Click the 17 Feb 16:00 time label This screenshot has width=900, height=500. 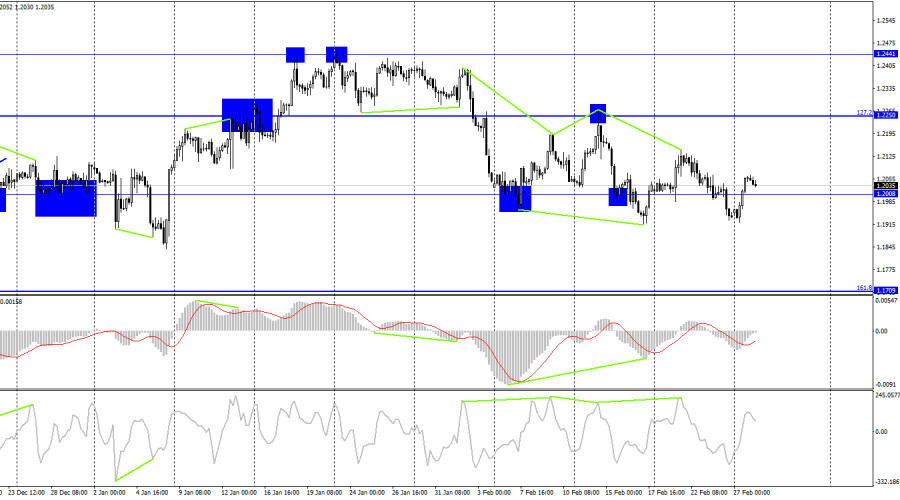666,493
